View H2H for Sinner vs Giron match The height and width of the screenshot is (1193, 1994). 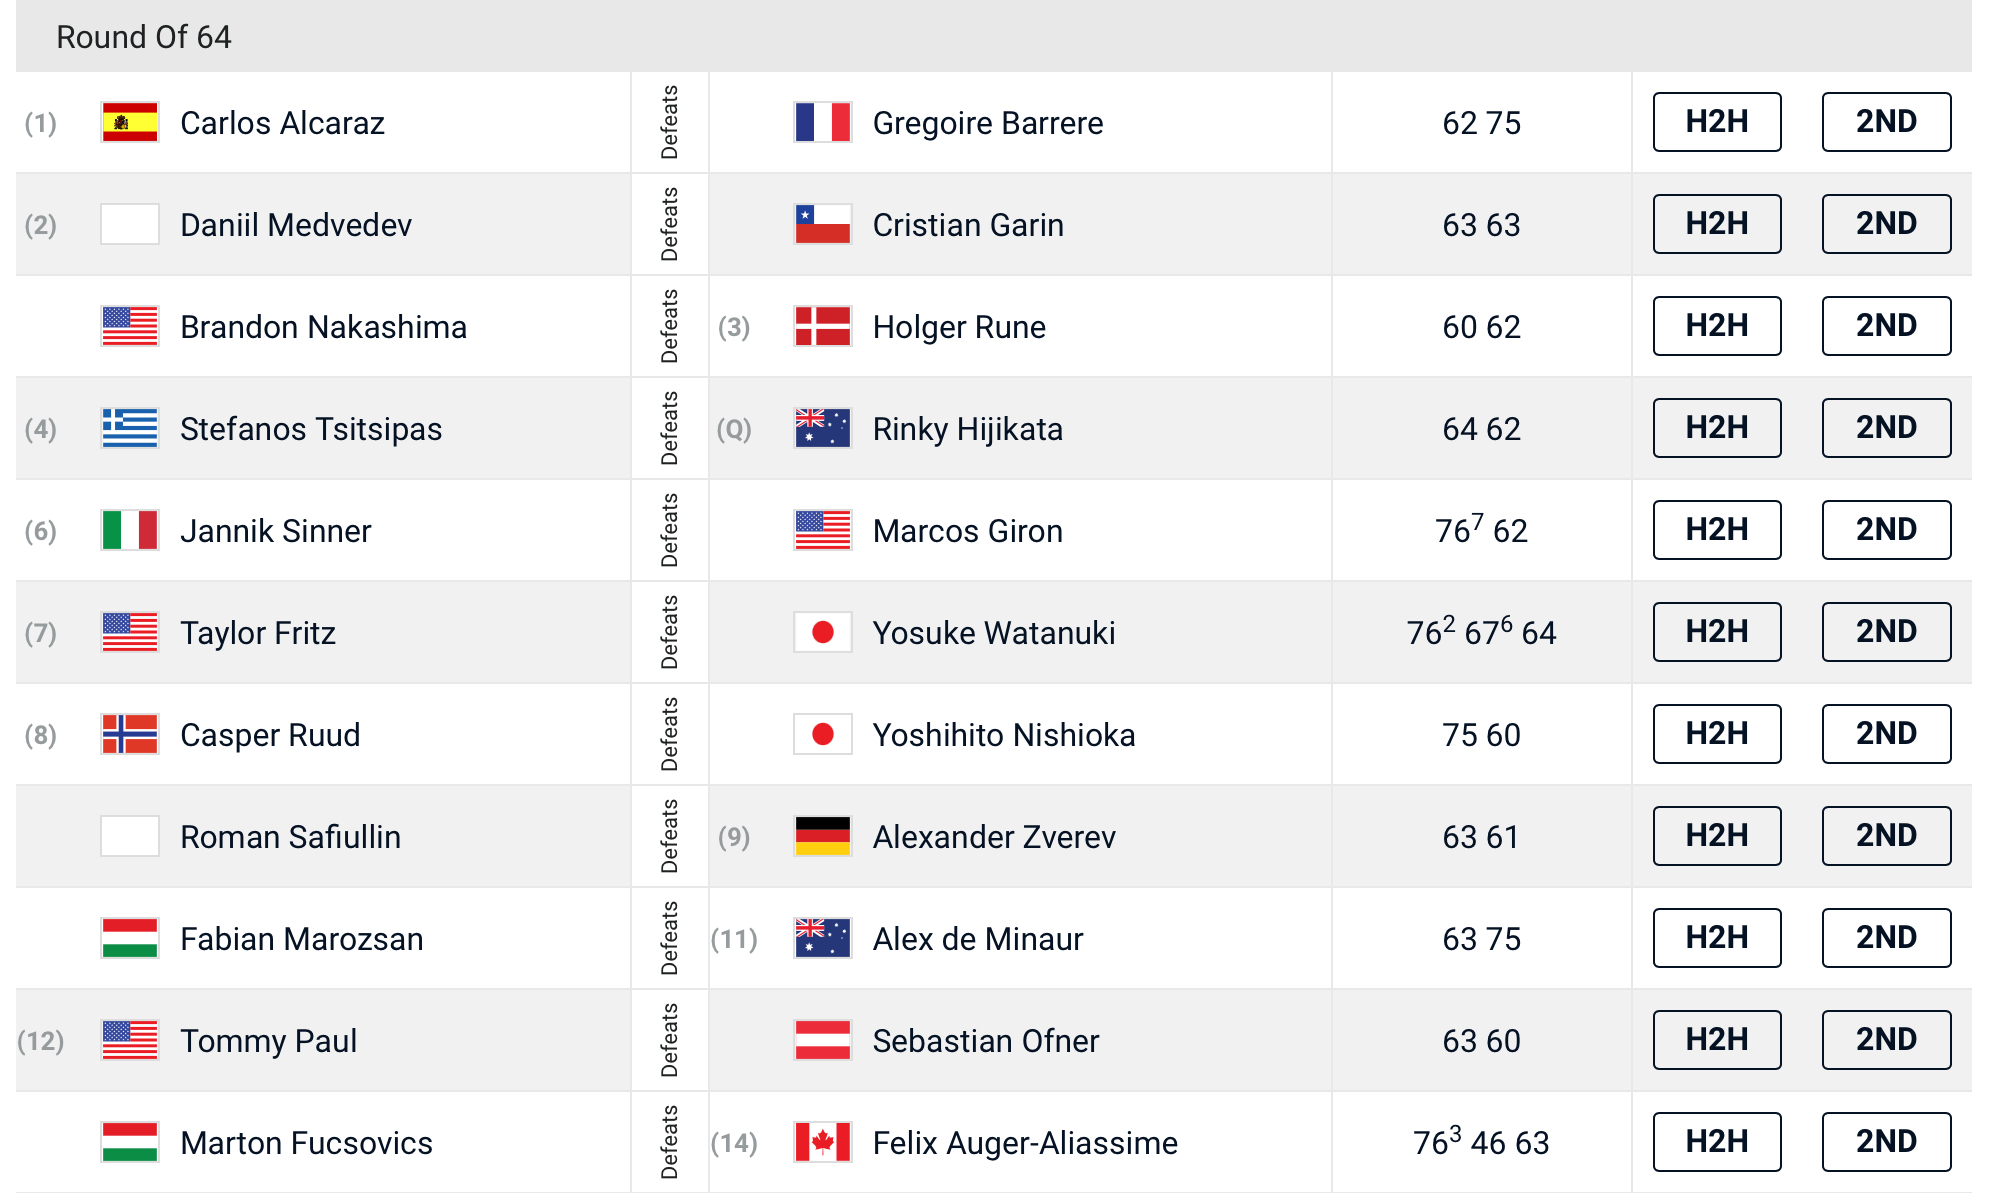coord(1717,530)
